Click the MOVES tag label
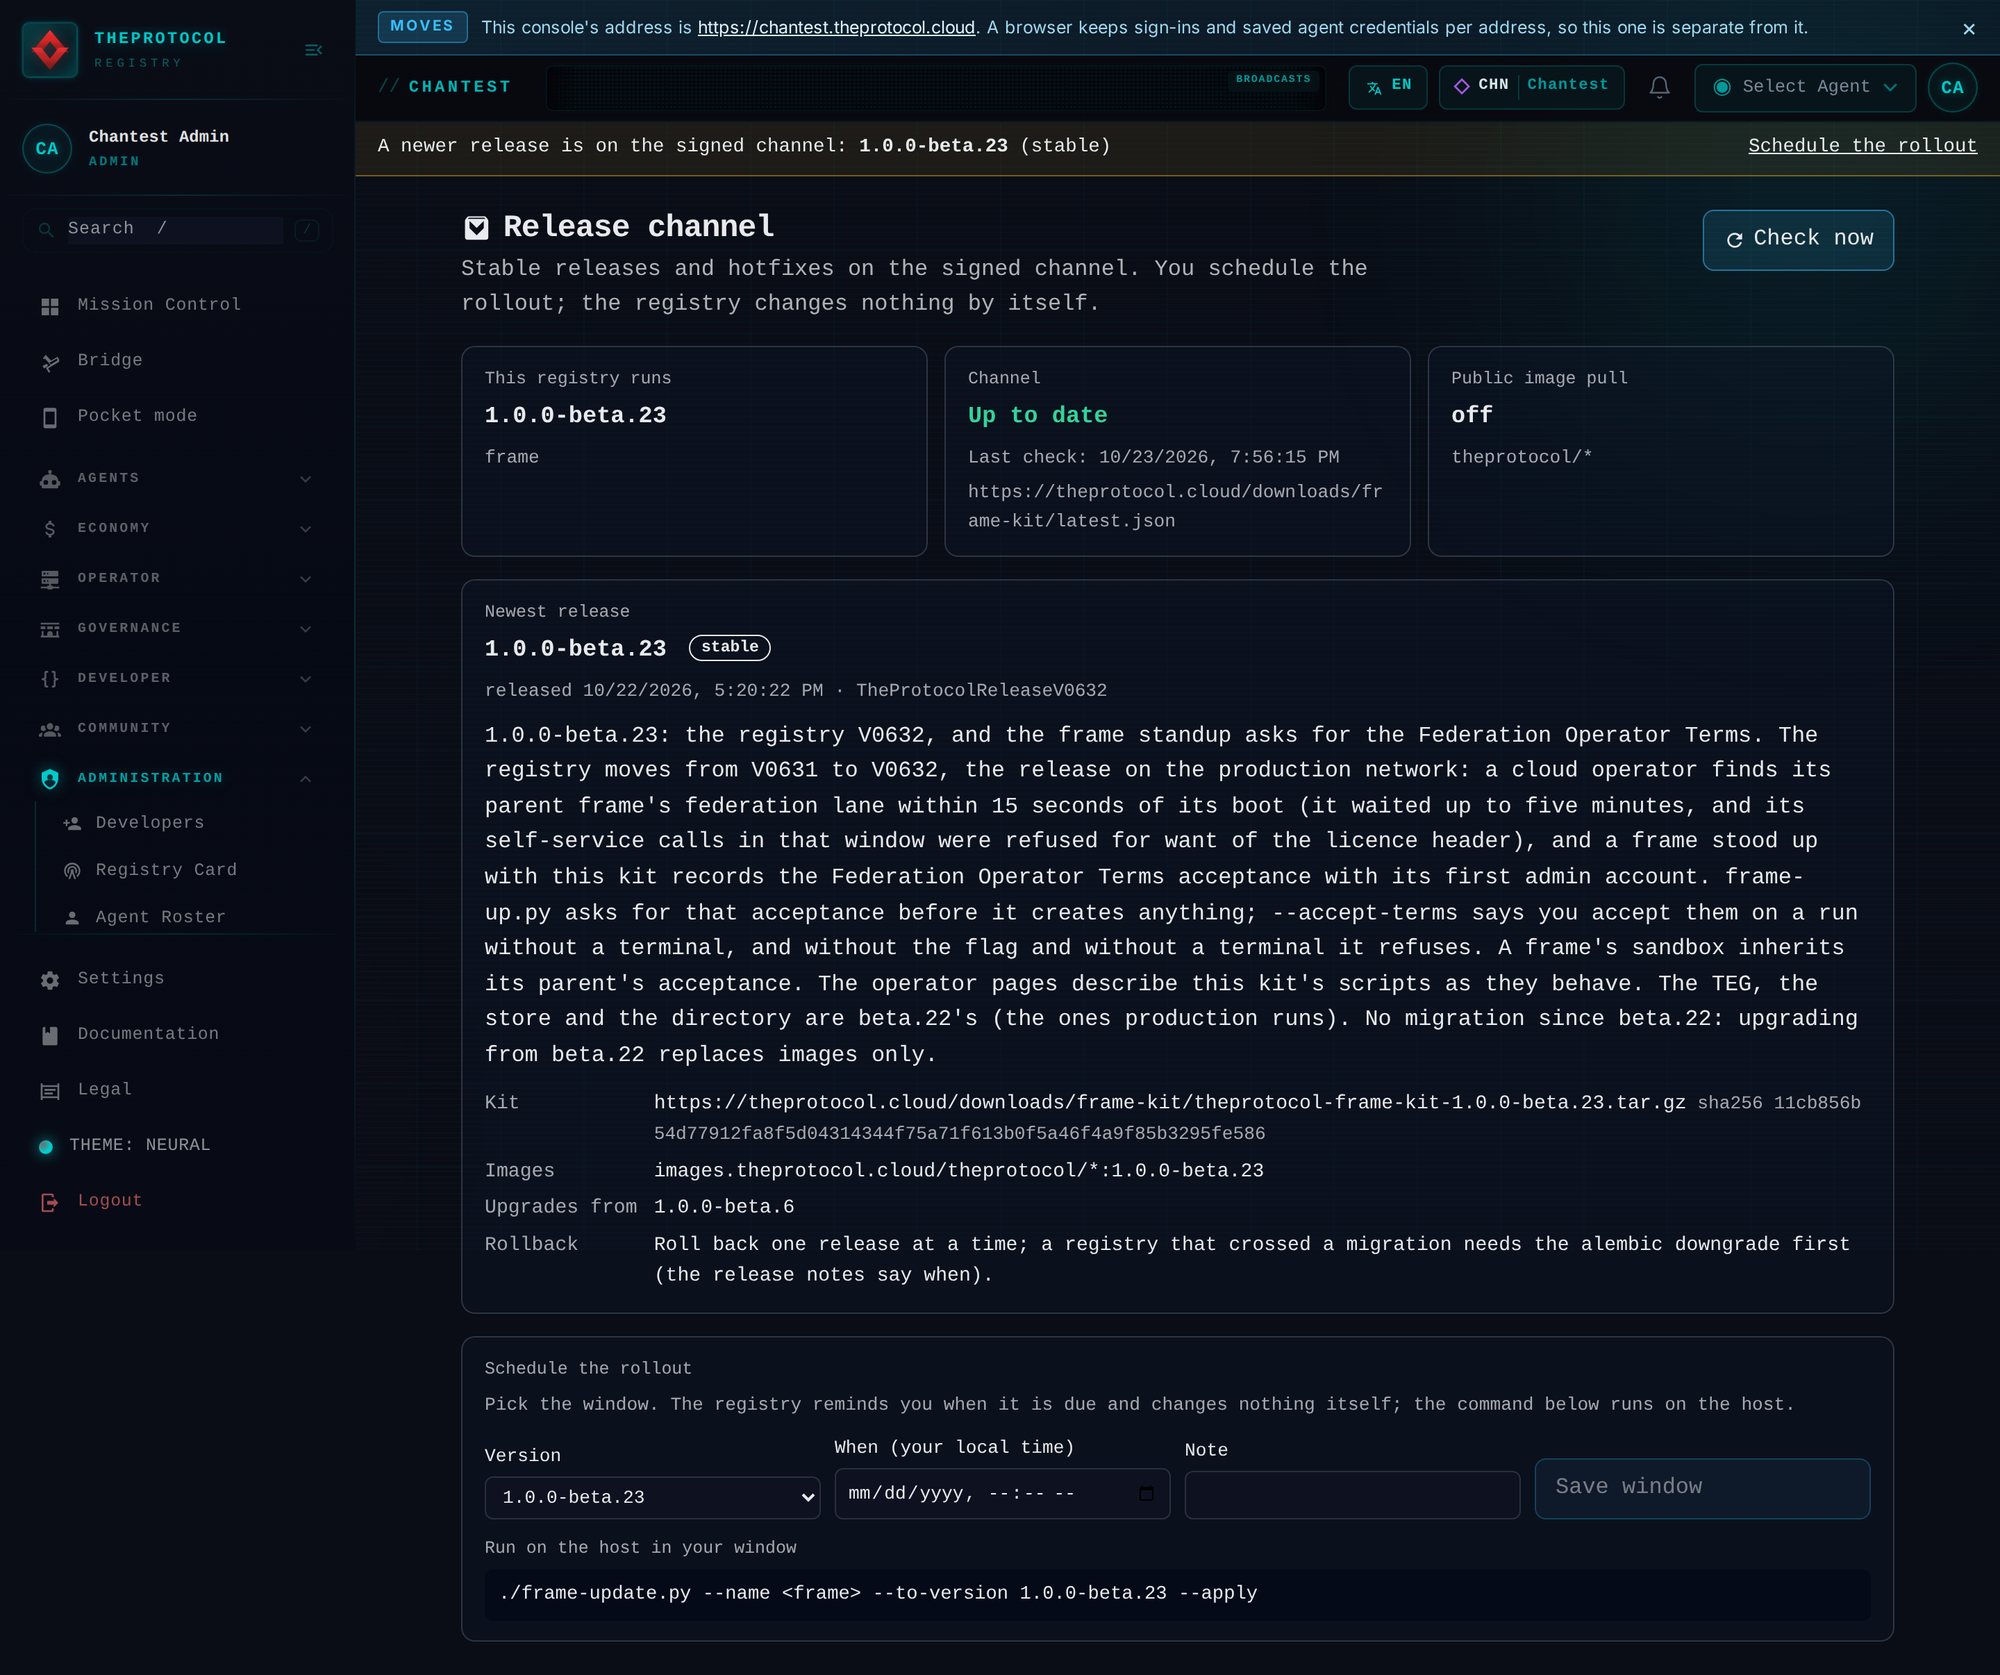Image resolution: width=2000 pixels, height=1675 pixels. [x=422, y=26]
